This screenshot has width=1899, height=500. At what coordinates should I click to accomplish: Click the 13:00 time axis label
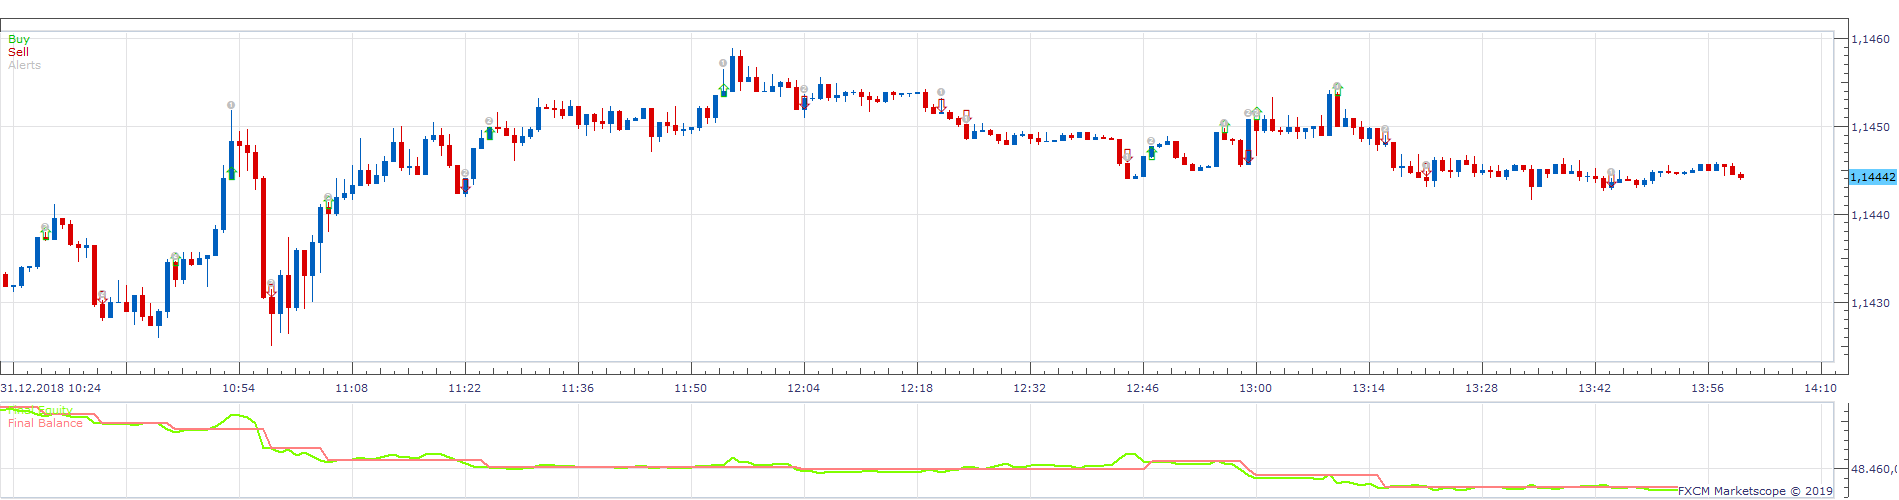click(1255, 388)
